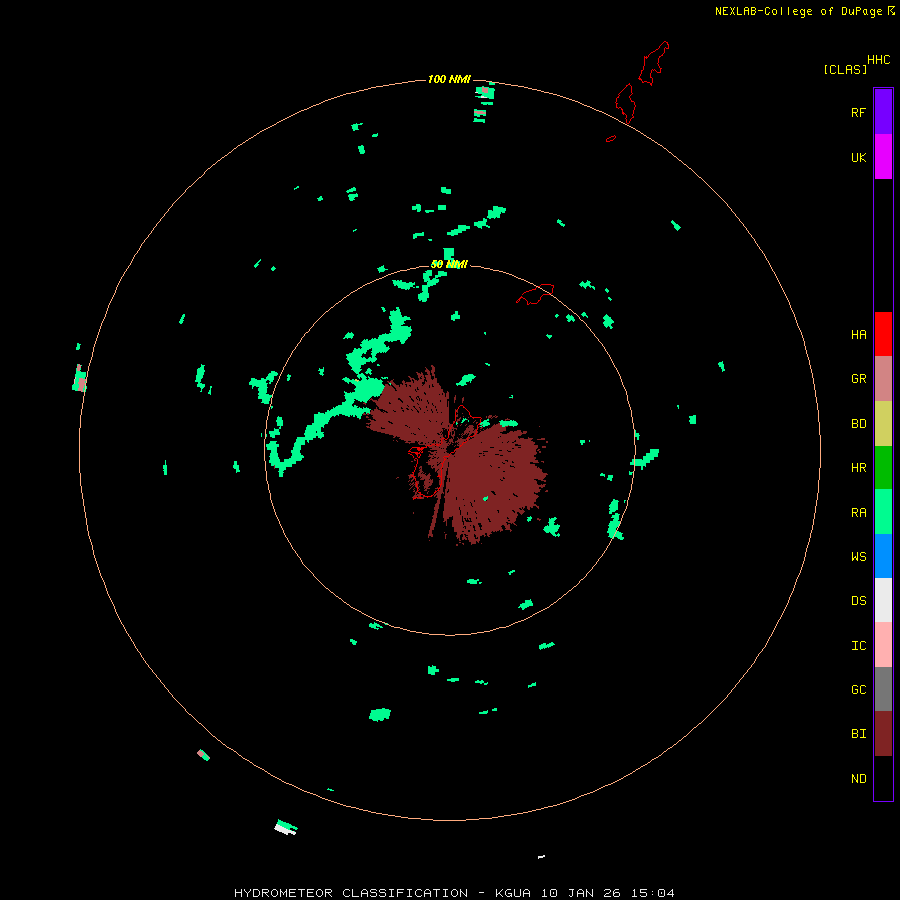900x900 pixels.
Task: Click the GC legend label
Action: click(x=858, y=689)
